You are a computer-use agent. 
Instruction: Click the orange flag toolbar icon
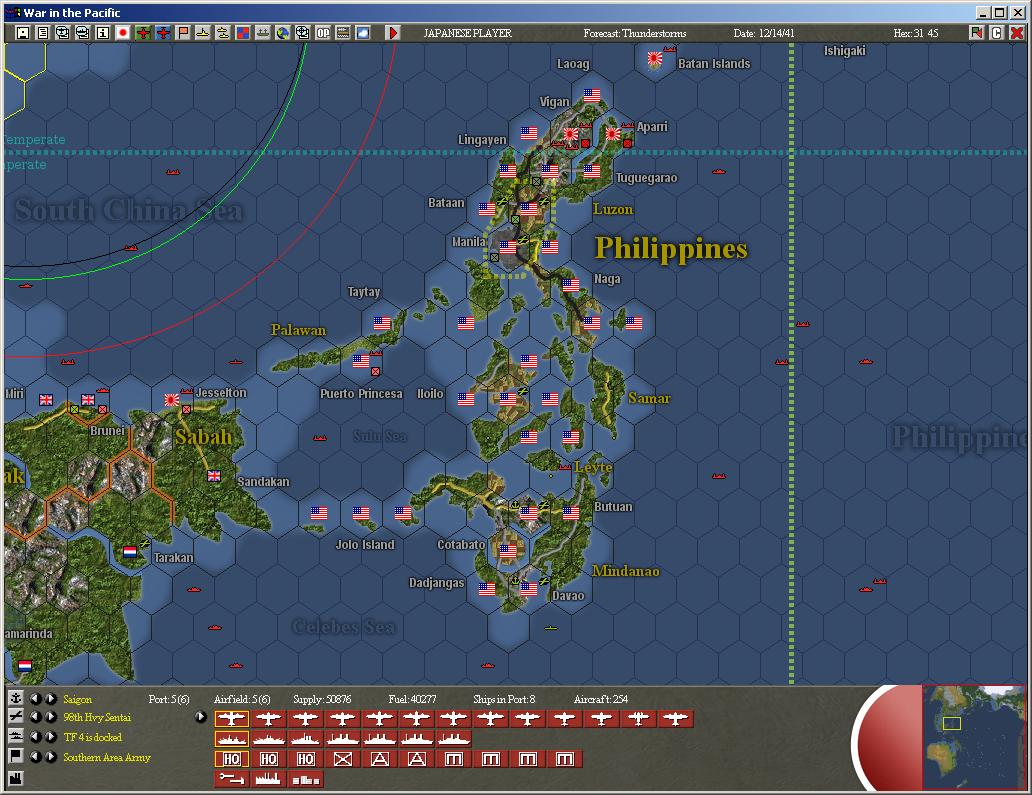coord(183,33)
